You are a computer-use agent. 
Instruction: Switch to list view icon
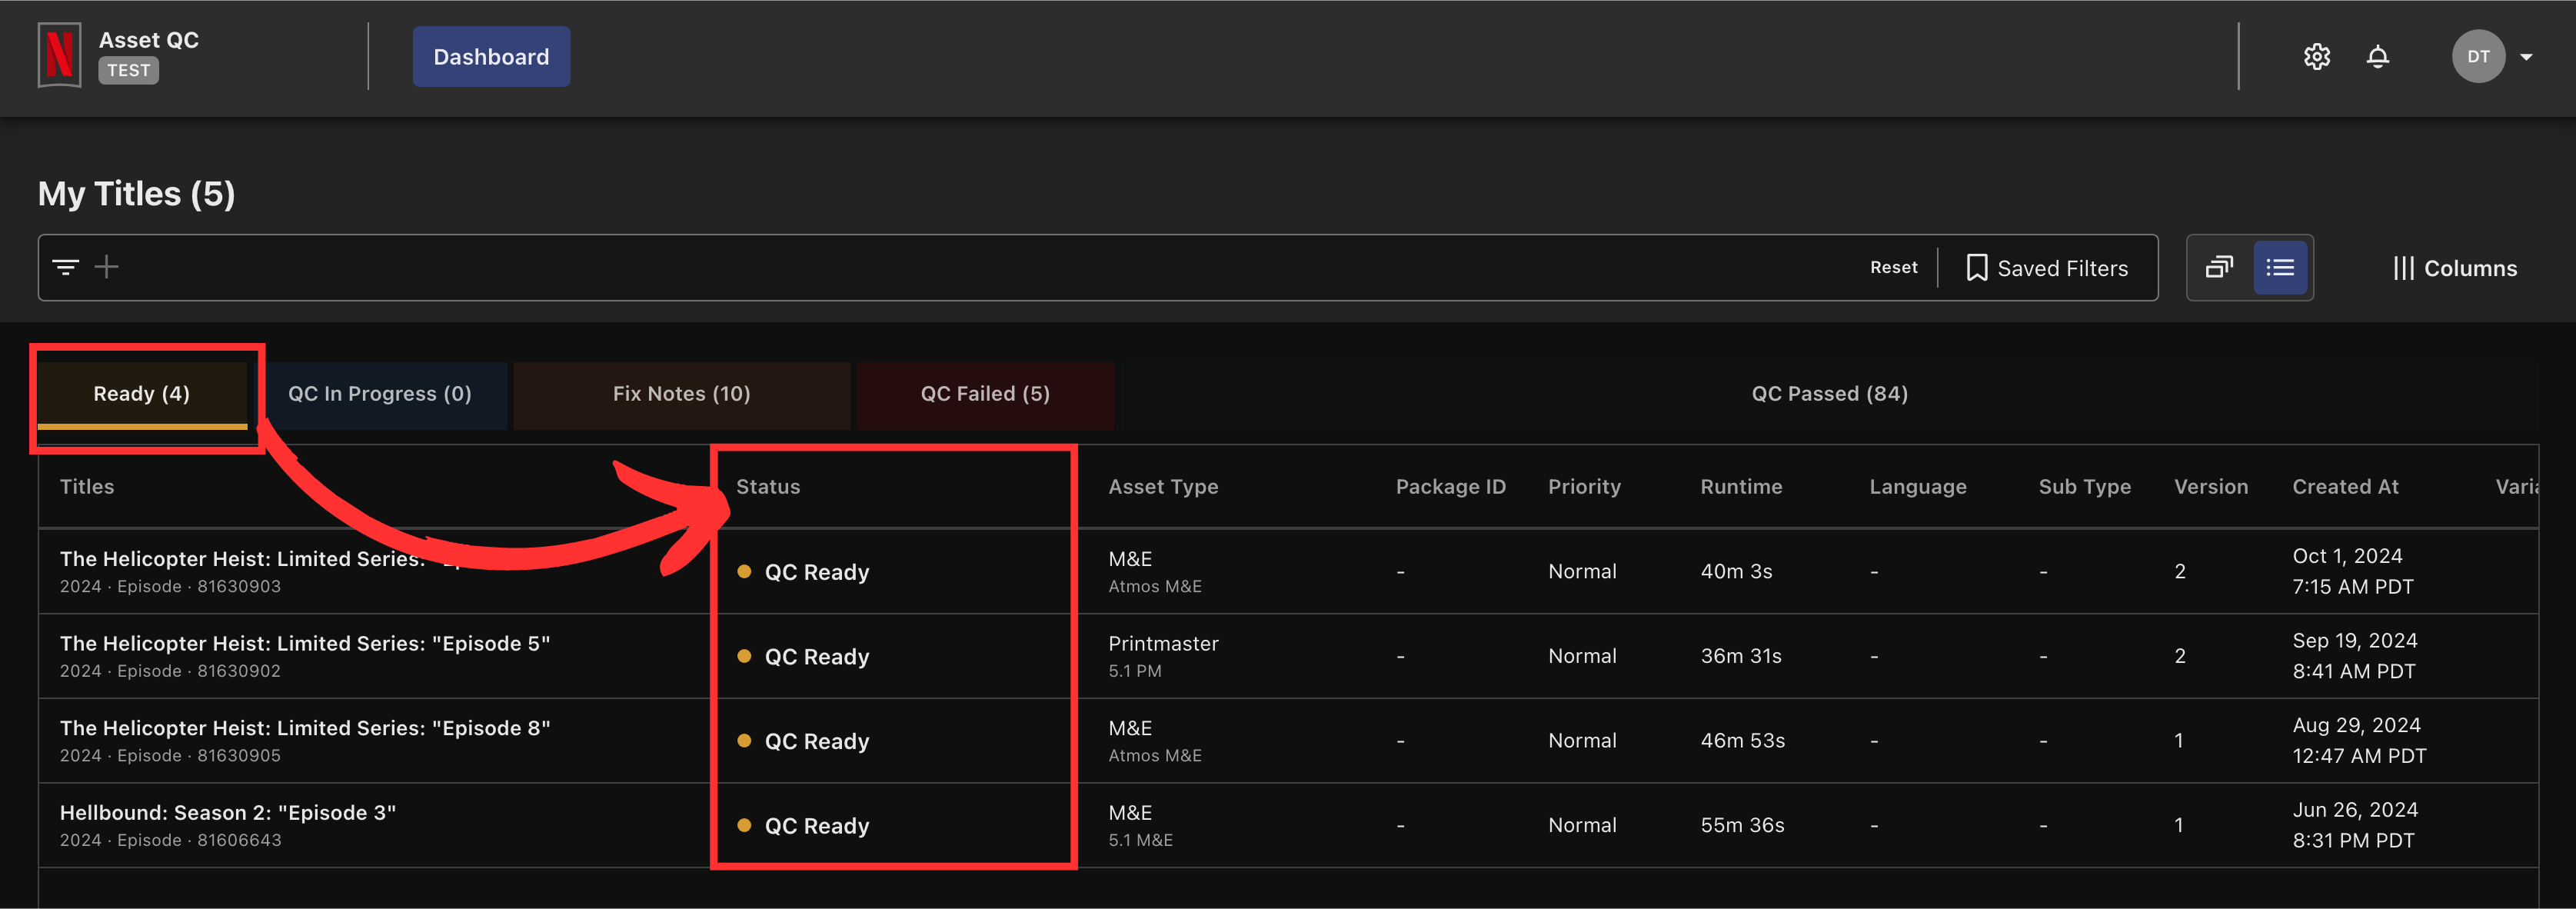(x=2279, y=267)
